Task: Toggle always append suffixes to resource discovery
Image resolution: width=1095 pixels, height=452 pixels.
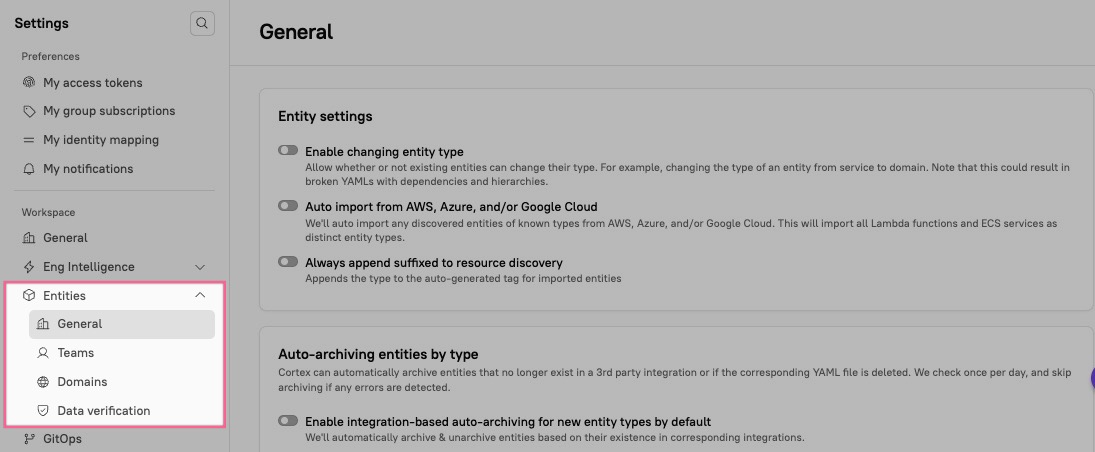Action: pos(288,262)
